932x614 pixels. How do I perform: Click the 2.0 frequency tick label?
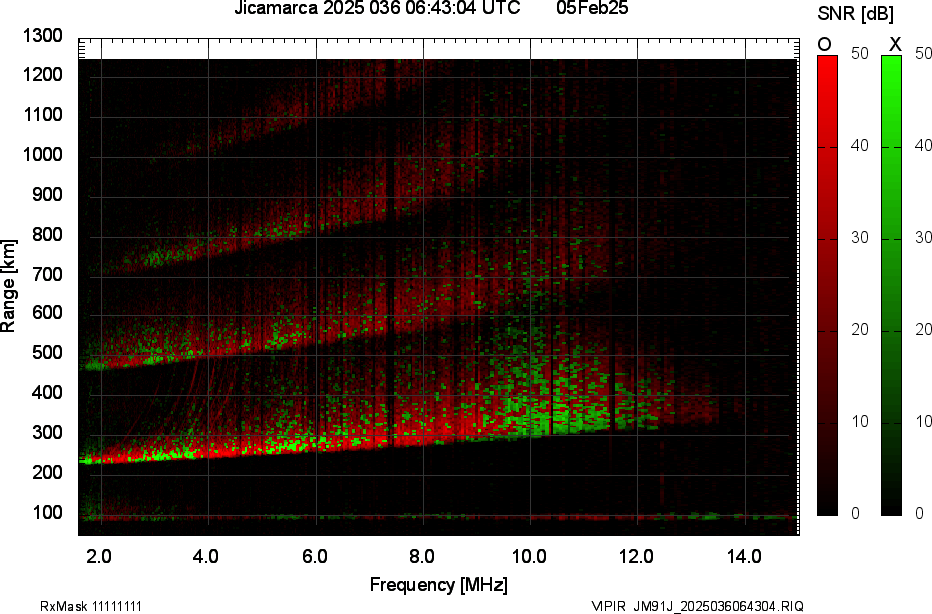pos(99,556)
